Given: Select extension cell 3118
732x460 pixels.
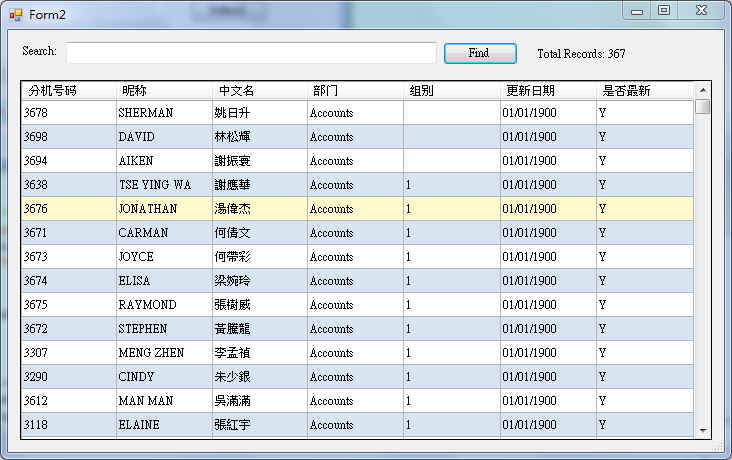Looking at the screenshot, I should coord(69,425).
